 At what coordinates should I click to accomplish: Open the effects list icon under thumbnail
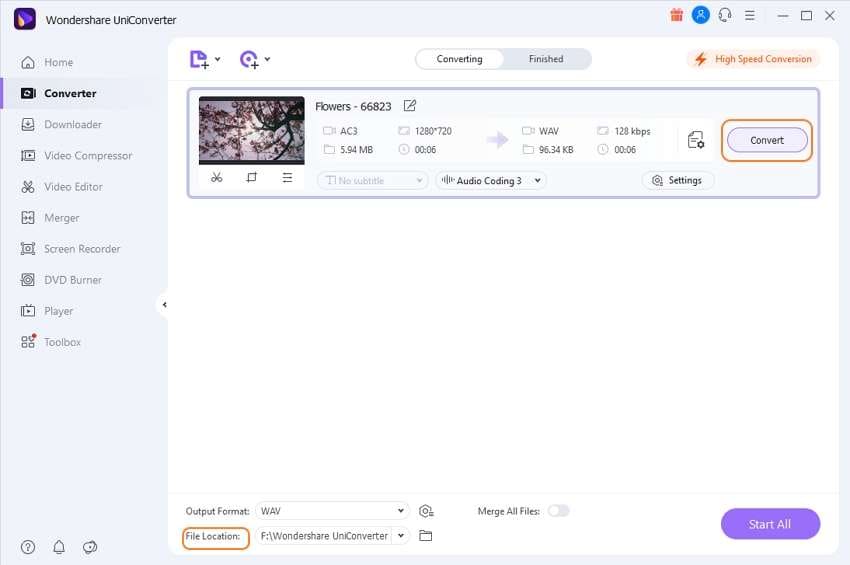coord(287,177)
